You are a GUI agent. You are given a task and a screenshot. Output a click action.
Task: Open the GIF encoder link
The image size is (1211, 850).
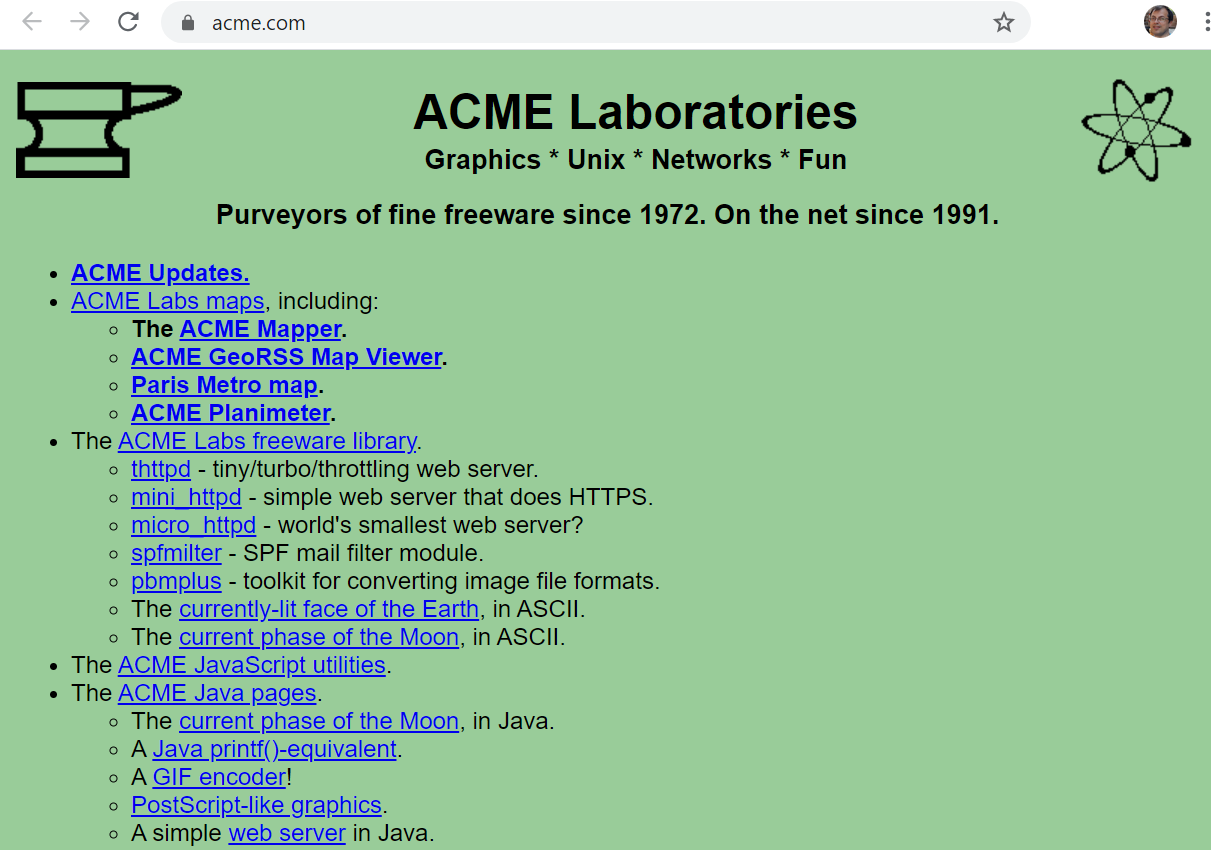(219, 777)
